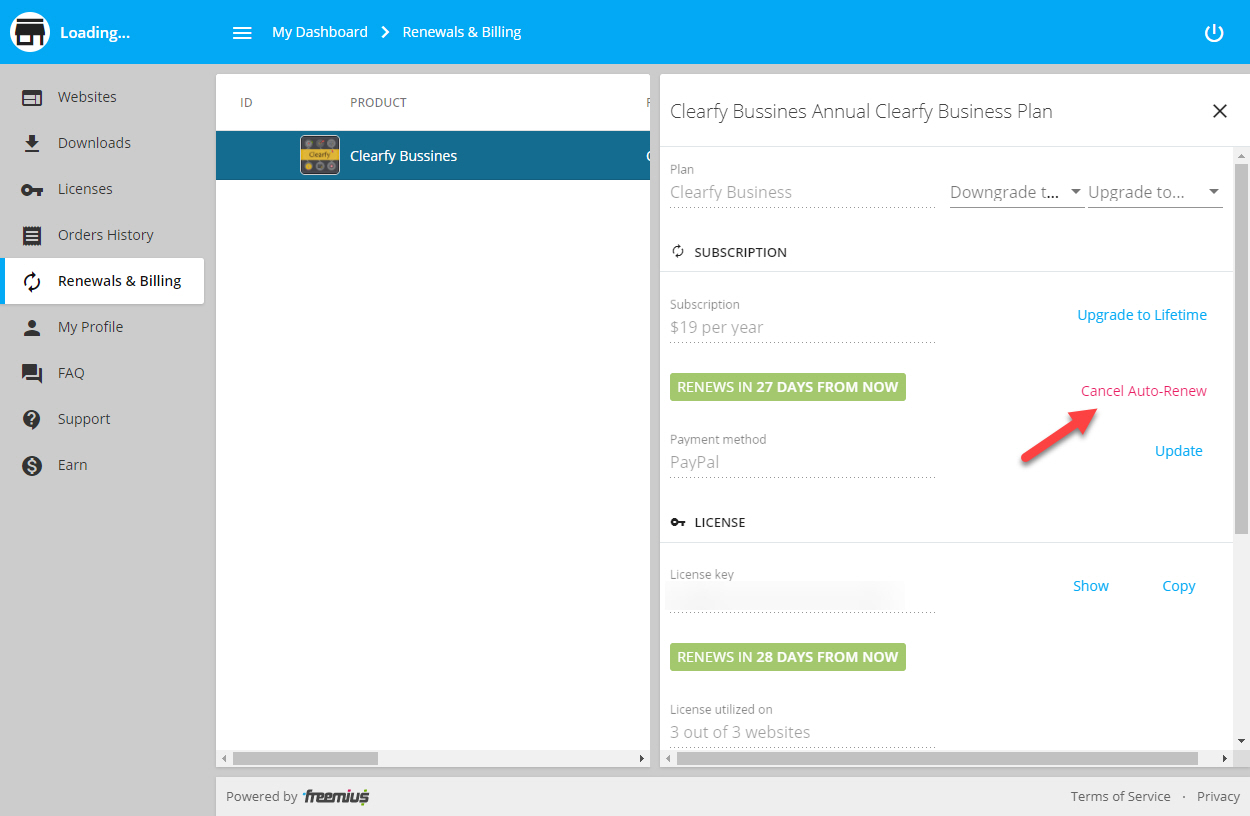The height and width of the screenshot is (816, 1250).
Task: Click product table scroll right arrow
Action: [642, 759]
